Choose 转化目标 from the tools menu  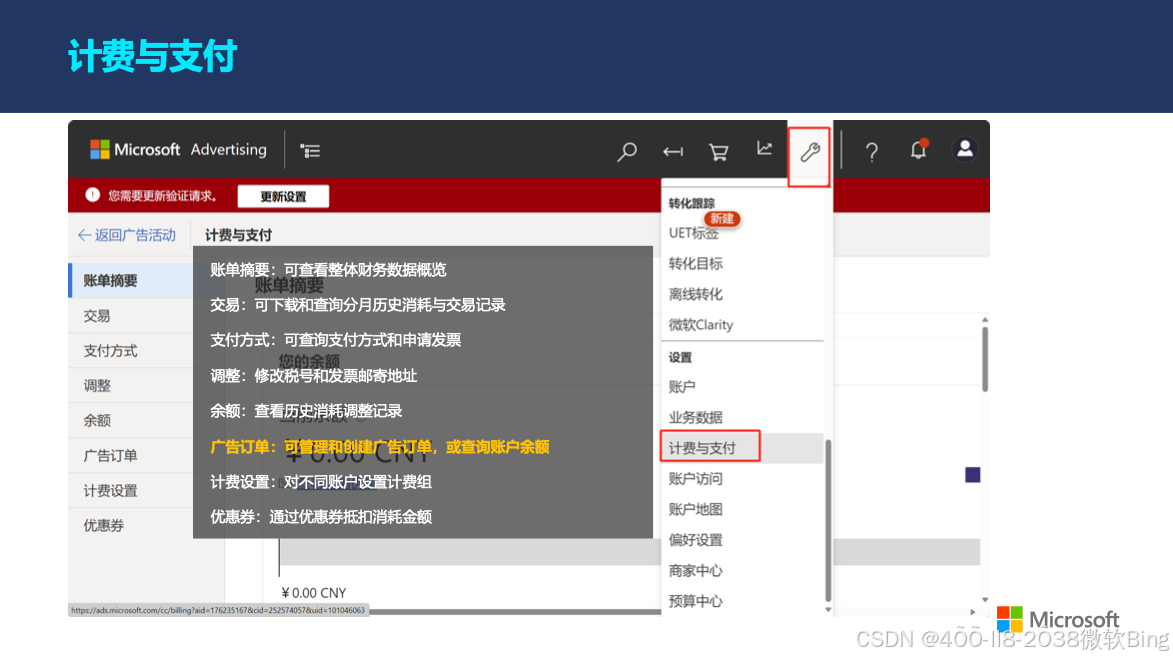pos(696,263)
